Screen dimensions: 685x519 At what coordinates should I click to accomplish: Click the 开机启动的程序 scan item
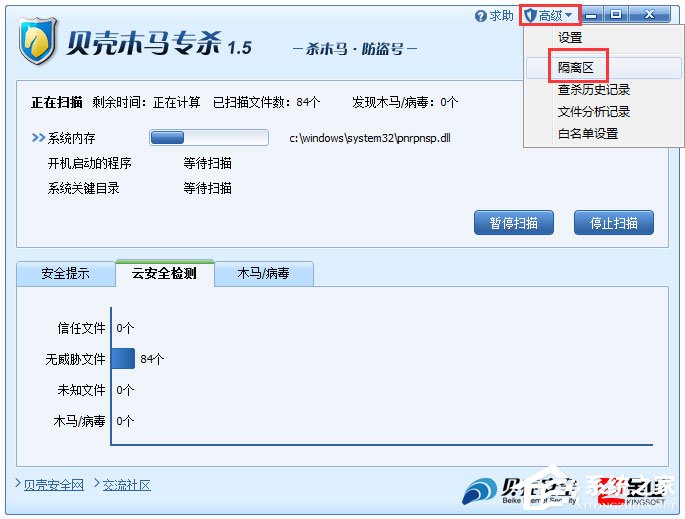[90, 163]
